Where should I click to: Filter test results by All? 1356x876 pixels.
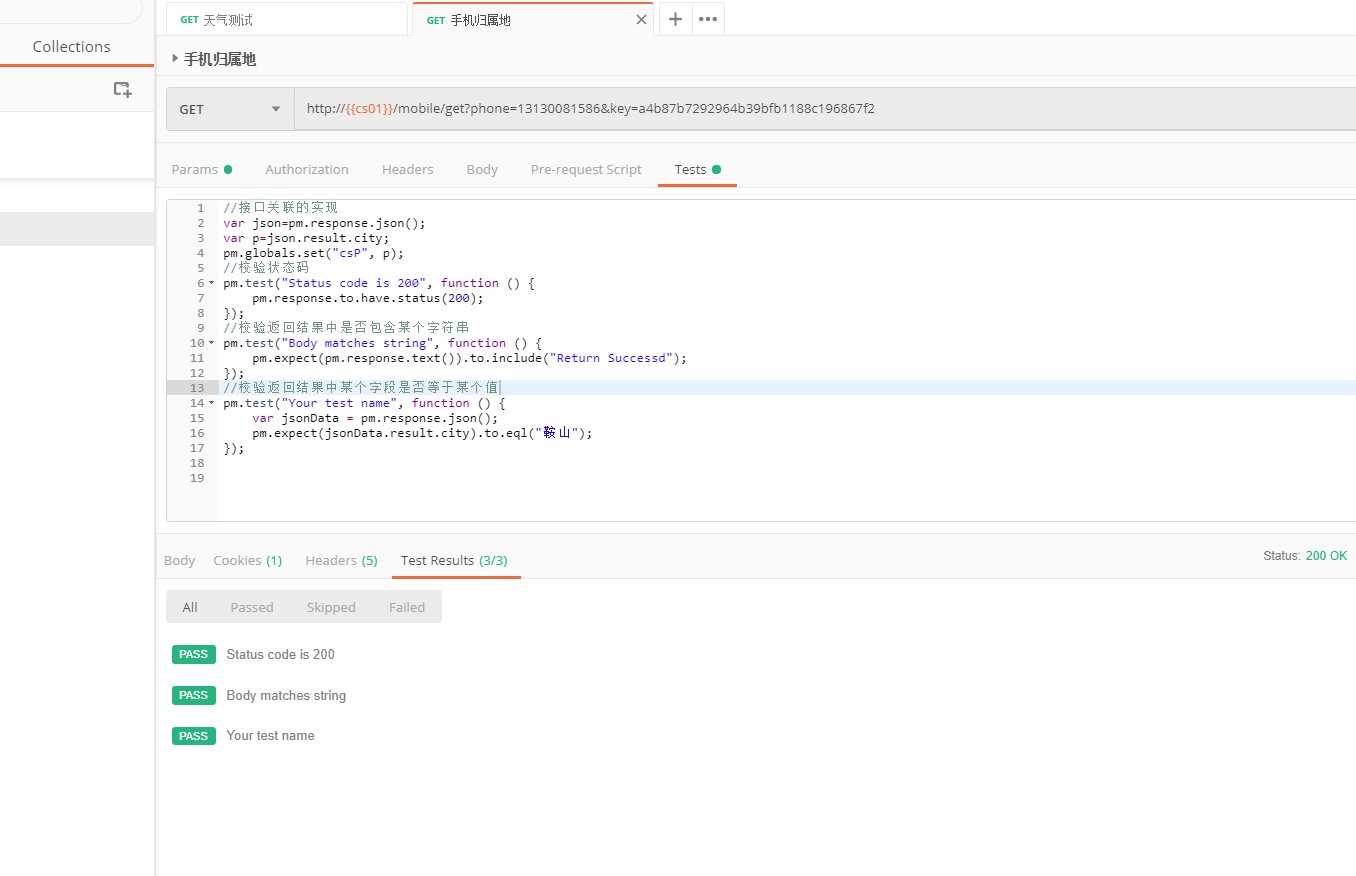click(x=190, y=607)
